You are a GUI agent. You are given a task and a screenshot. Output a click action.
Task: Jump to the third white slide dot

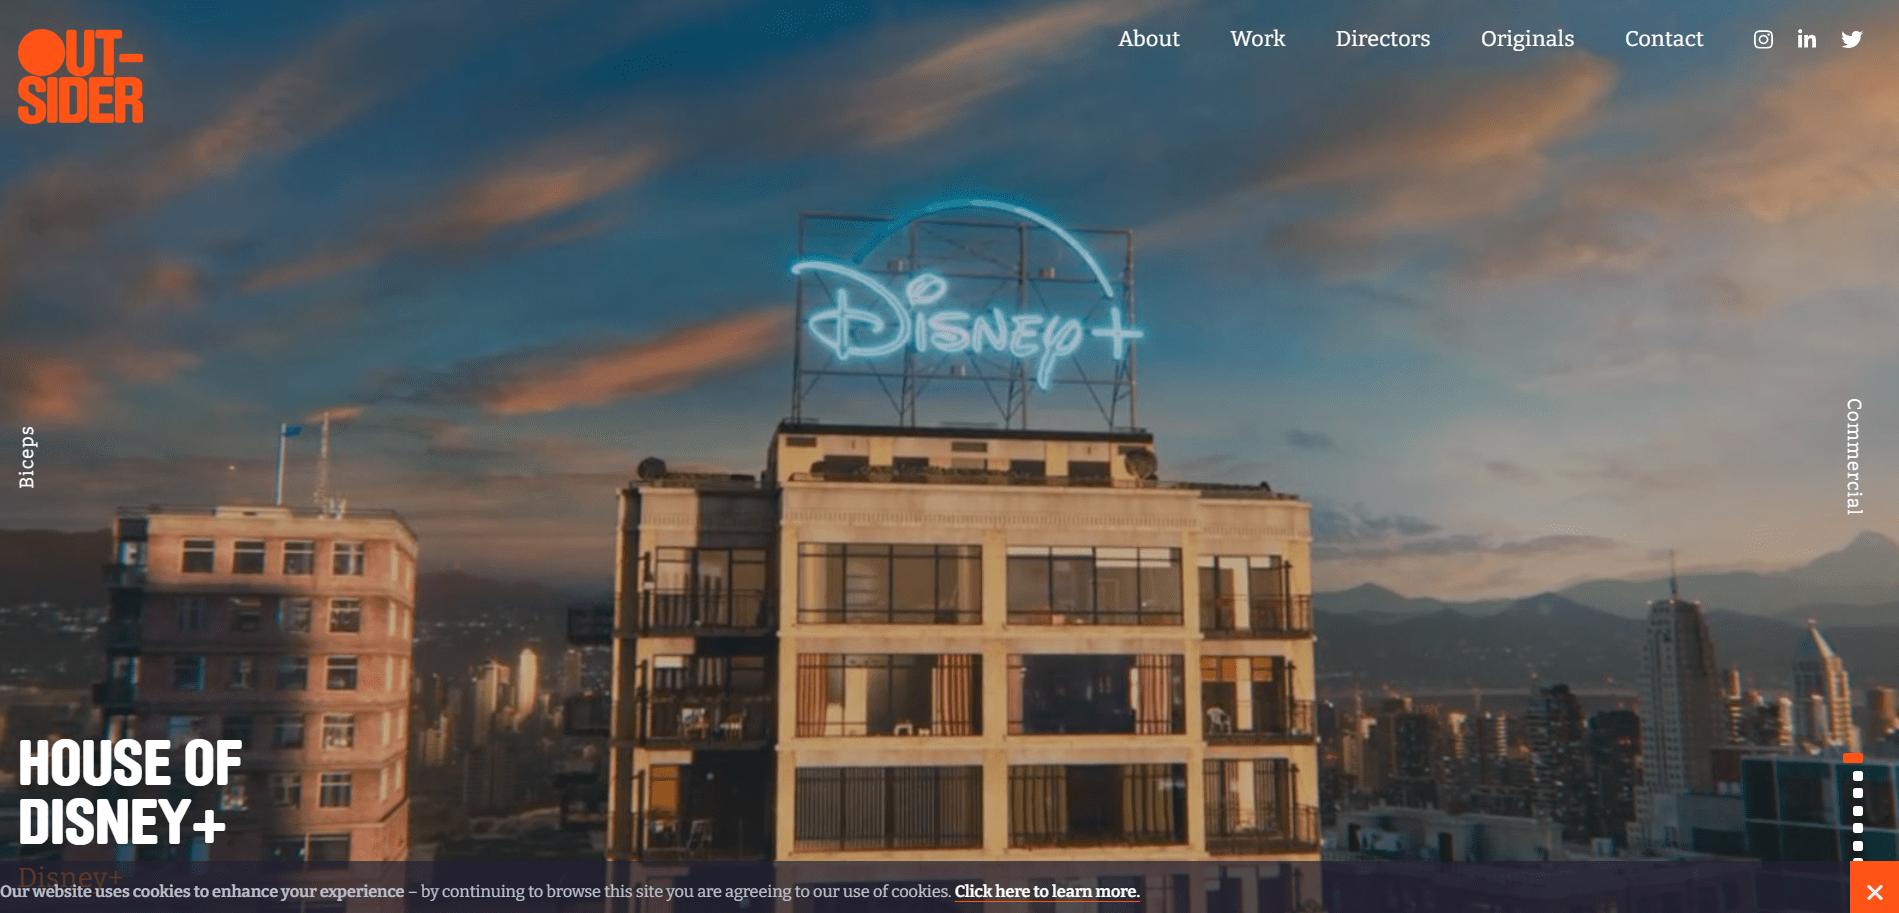tap(1858, 810)
